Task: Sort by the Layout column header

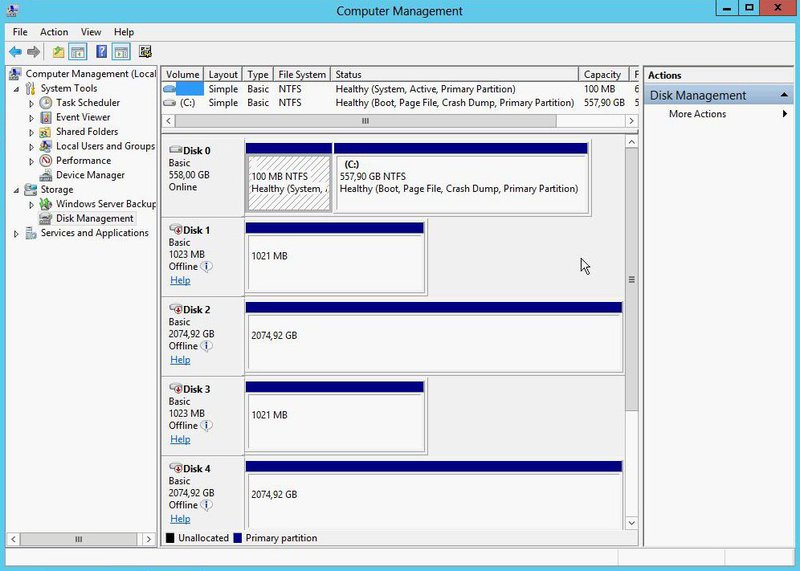Action: (x=223, y=75)
